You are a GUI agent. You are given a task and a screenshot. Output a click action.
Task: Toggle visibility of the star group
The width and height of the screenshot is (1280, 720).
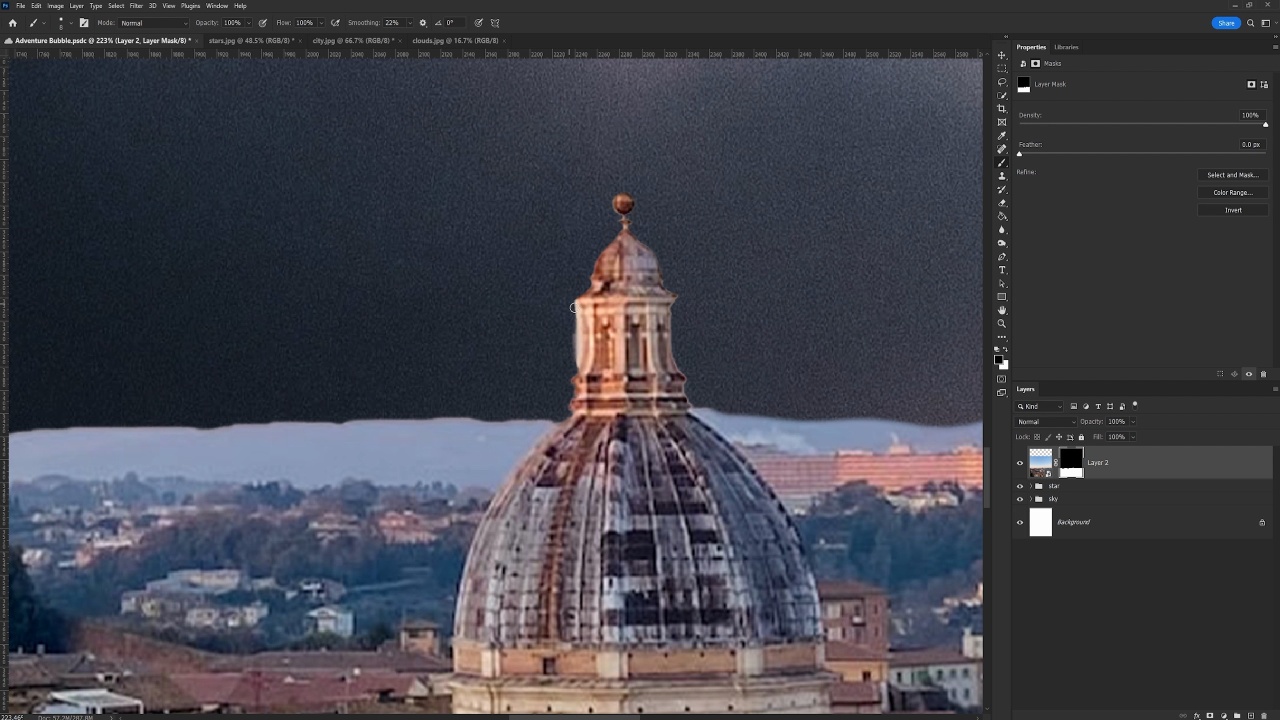(1020, 486)
